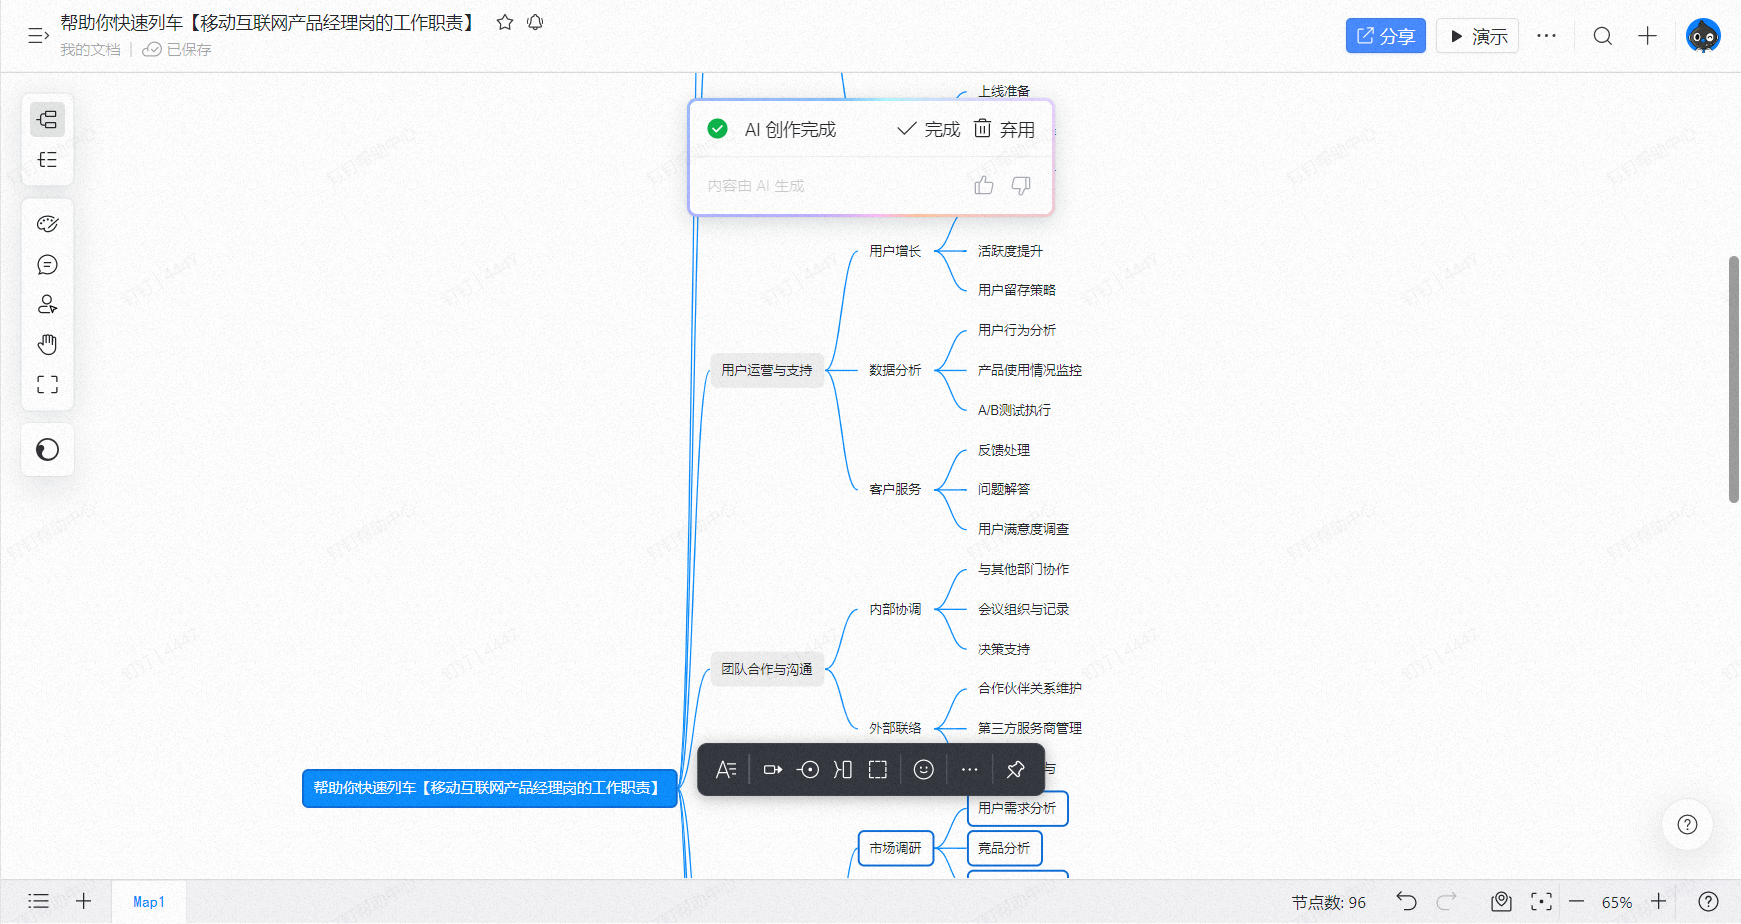The height and width of the screenshot is (924, 1741).
Task: Select 团队合作与沟通 branch node
Action: click(767, 669)
